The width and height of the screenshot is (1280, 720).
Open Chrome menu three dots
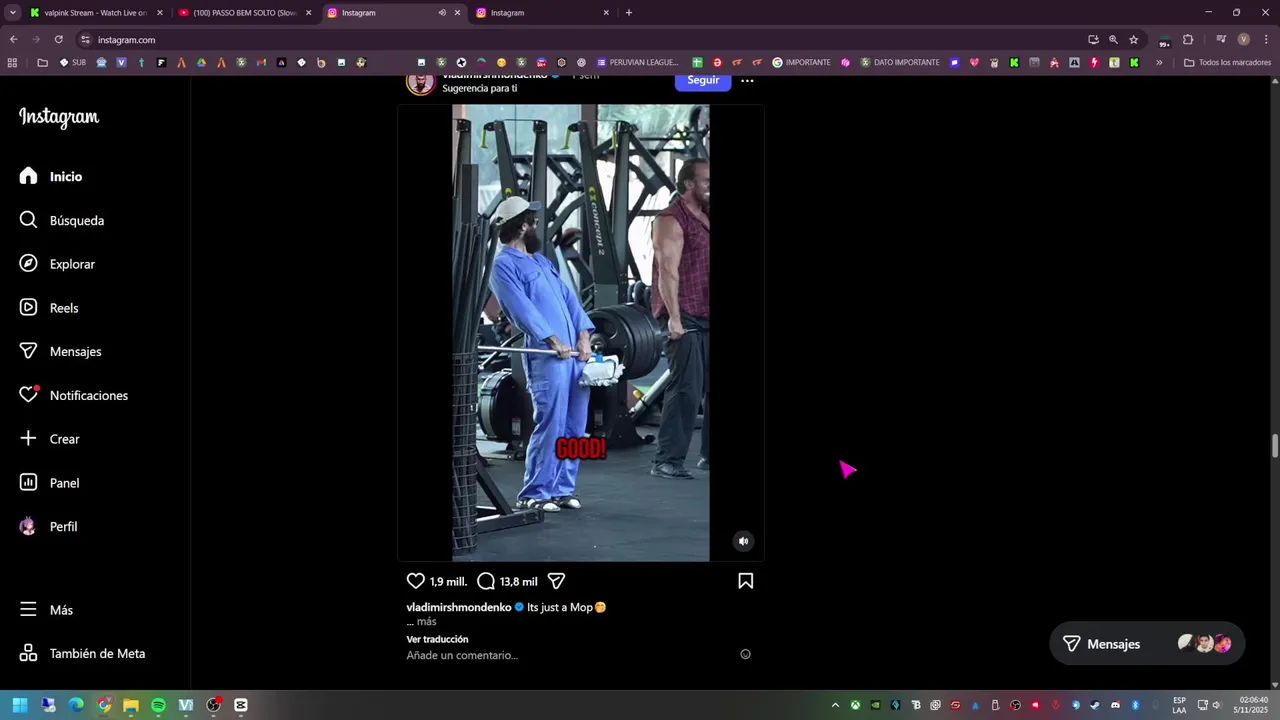pyautogui.click(x=1265, y=40)
